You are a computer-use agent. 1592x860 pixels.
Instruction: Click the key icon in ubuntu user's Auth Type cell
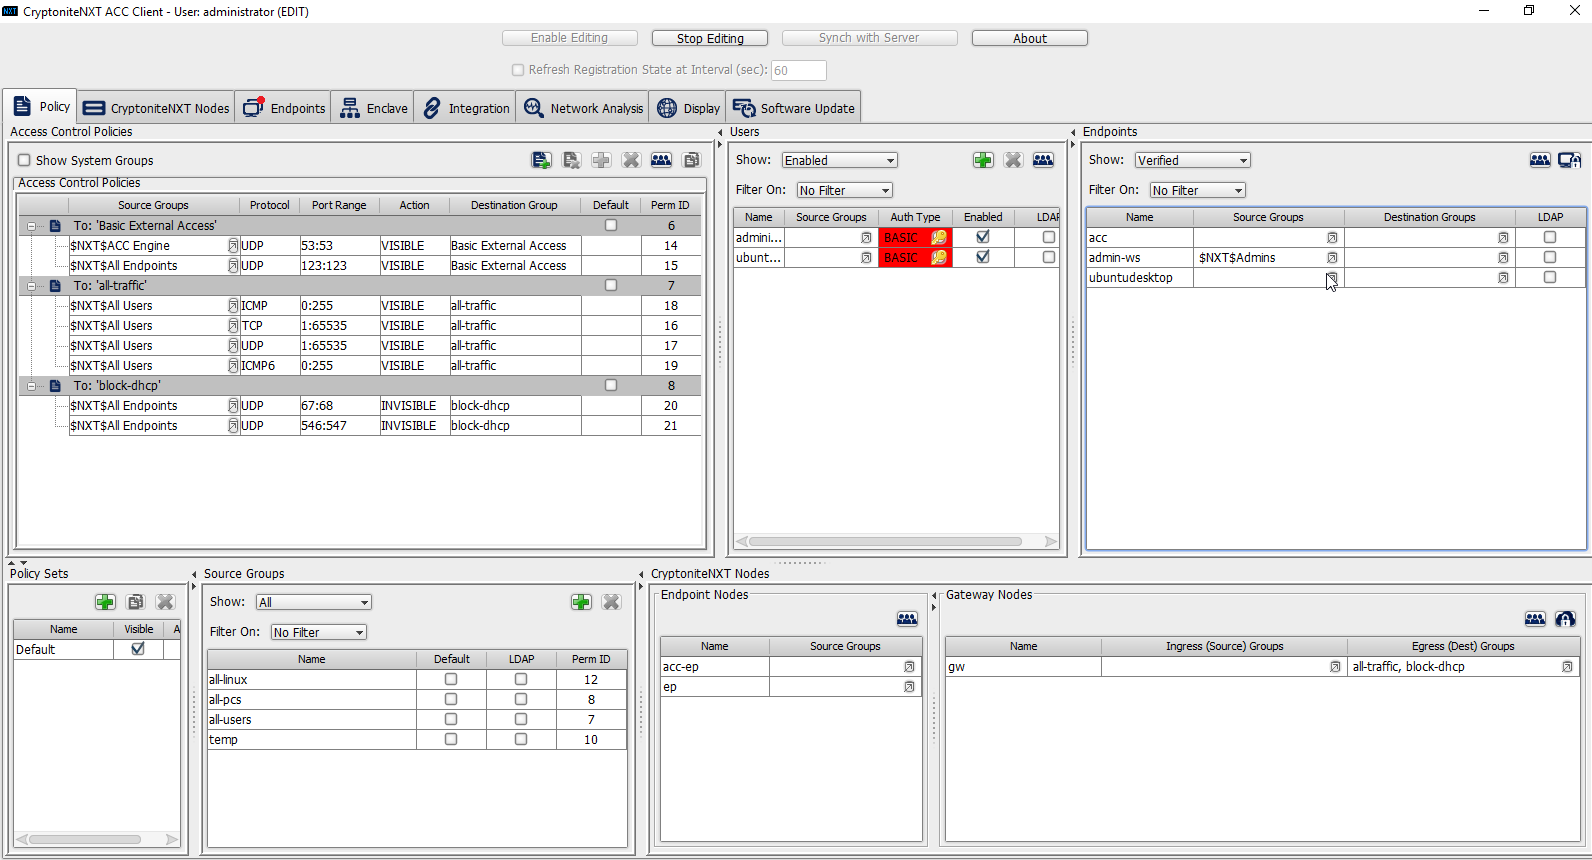[x=939, y=258]
